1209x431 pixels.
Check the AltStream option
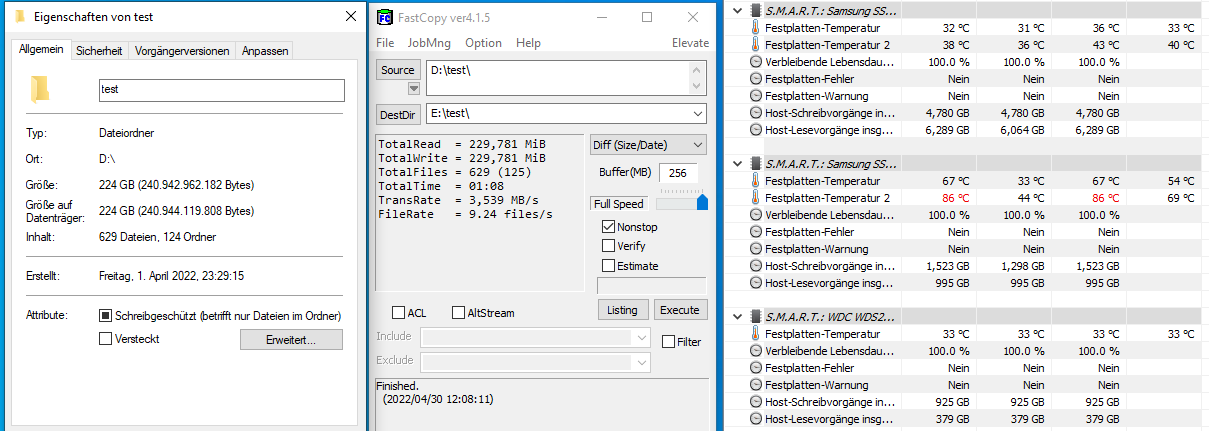[459, 313]
